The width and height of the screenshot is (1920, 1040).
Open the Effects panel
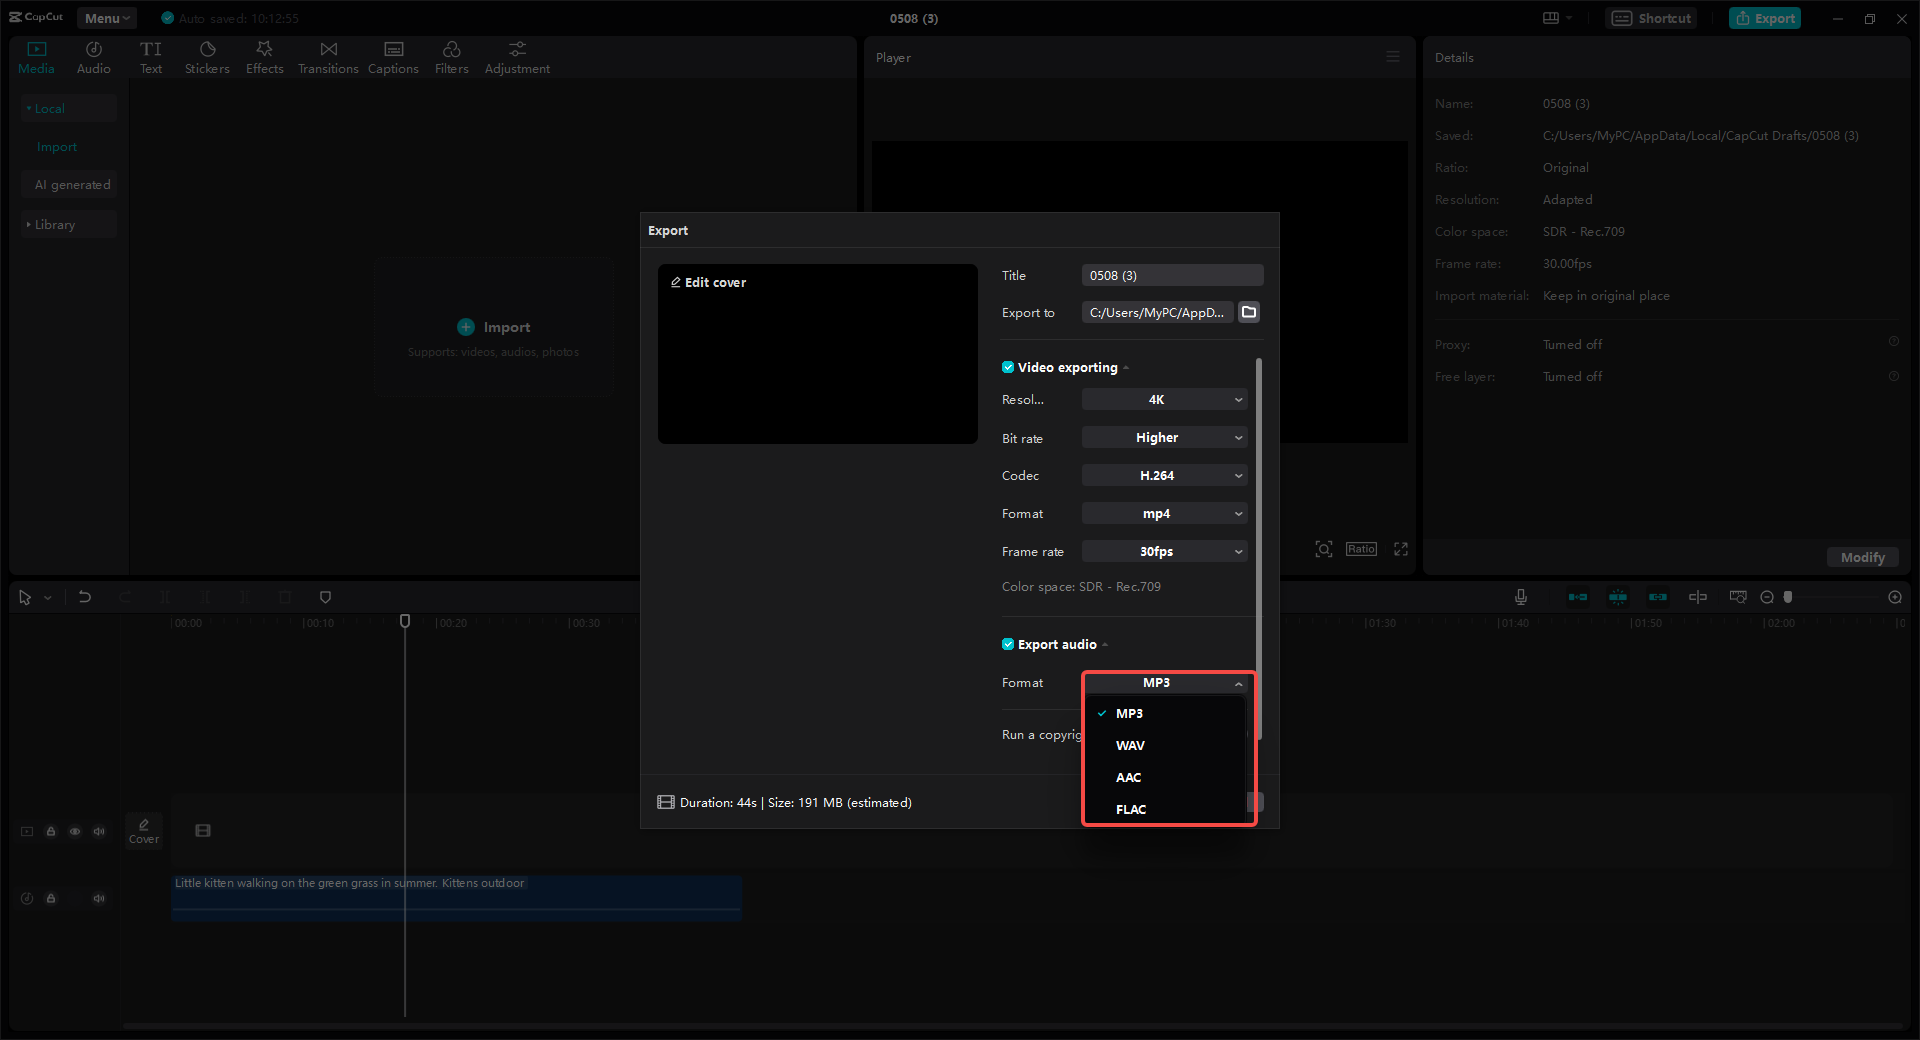264,56
